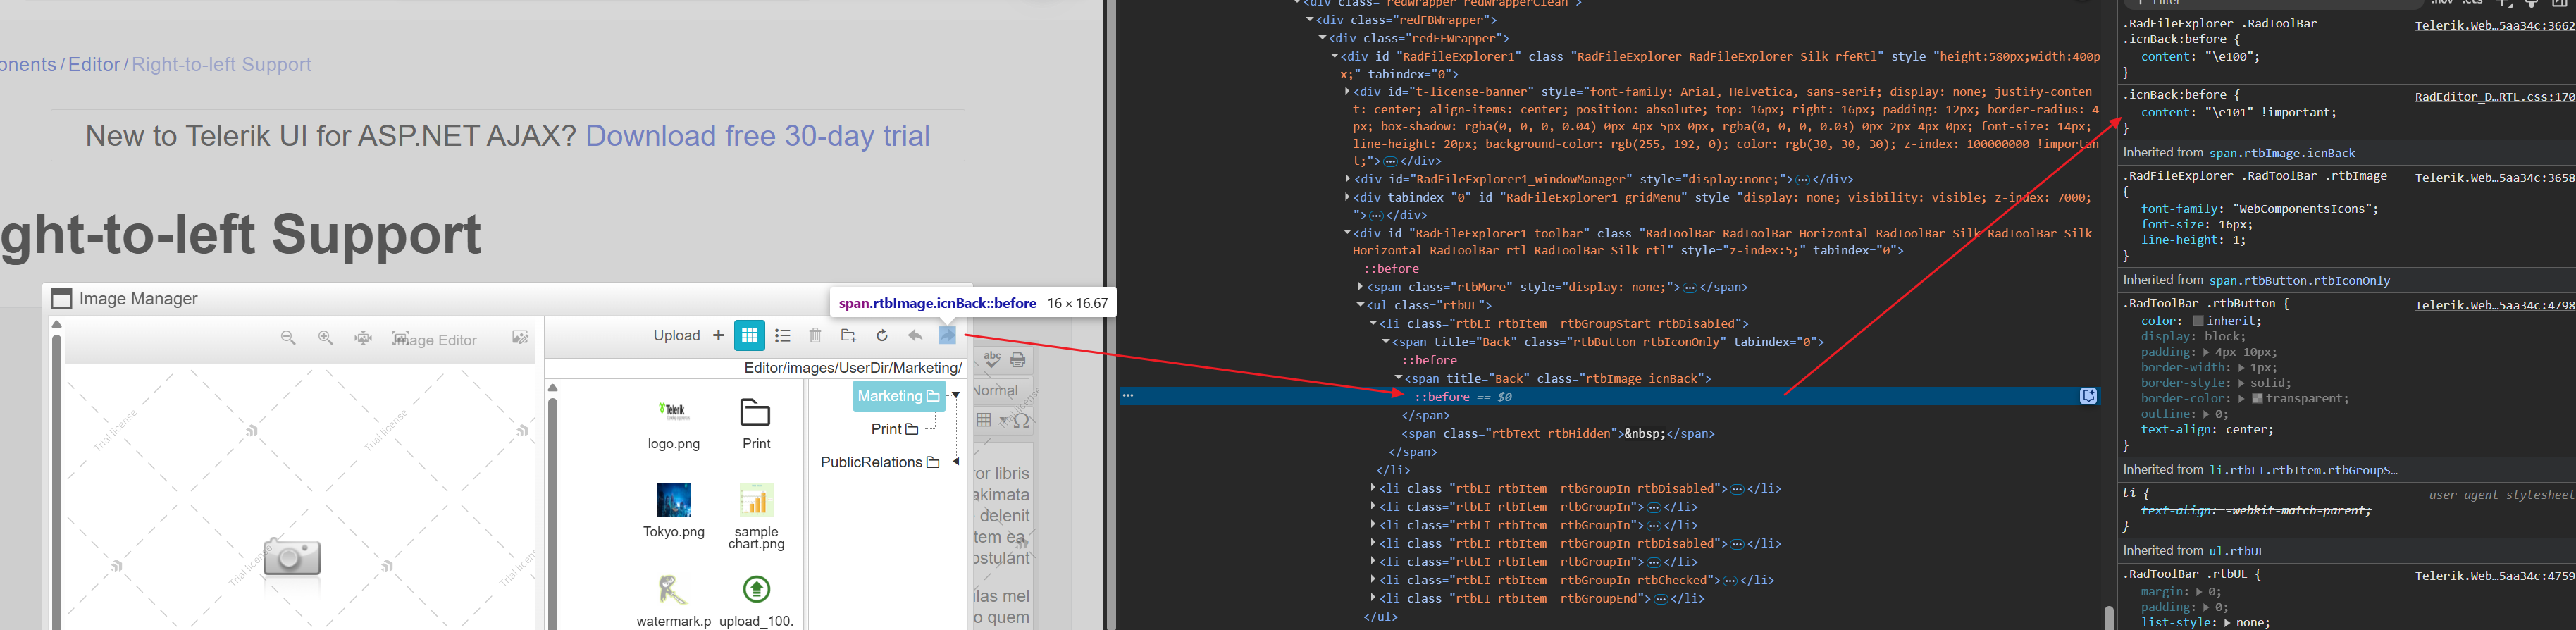Select the Tokyo.png thumbnail
Viewport: 2576px width, 630px height.
(x=674, y=511)
